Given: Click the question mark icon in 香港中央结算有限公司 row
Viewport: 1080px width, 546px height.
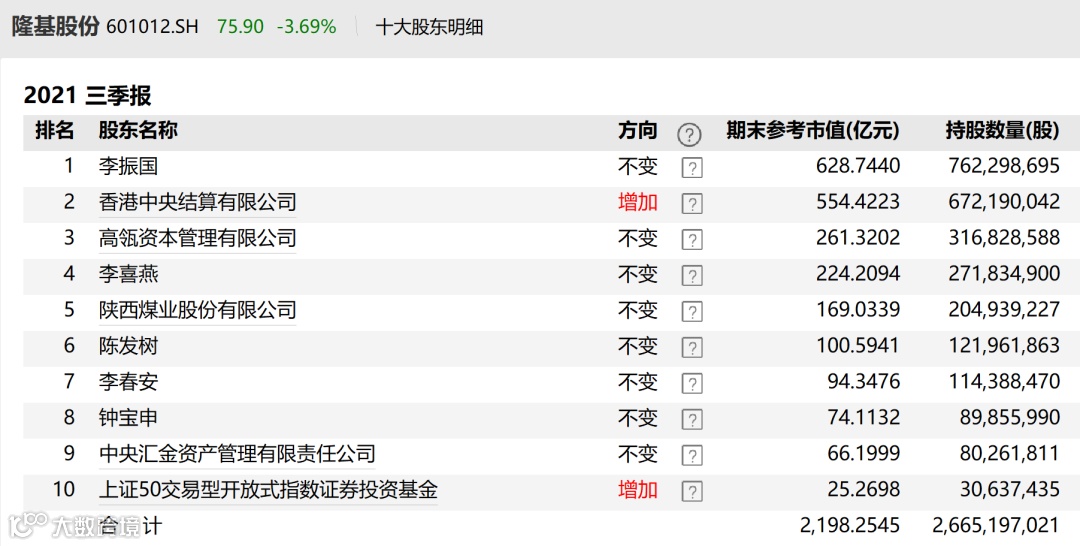Looking at the screenshot, I should click(x=692, y=203).
